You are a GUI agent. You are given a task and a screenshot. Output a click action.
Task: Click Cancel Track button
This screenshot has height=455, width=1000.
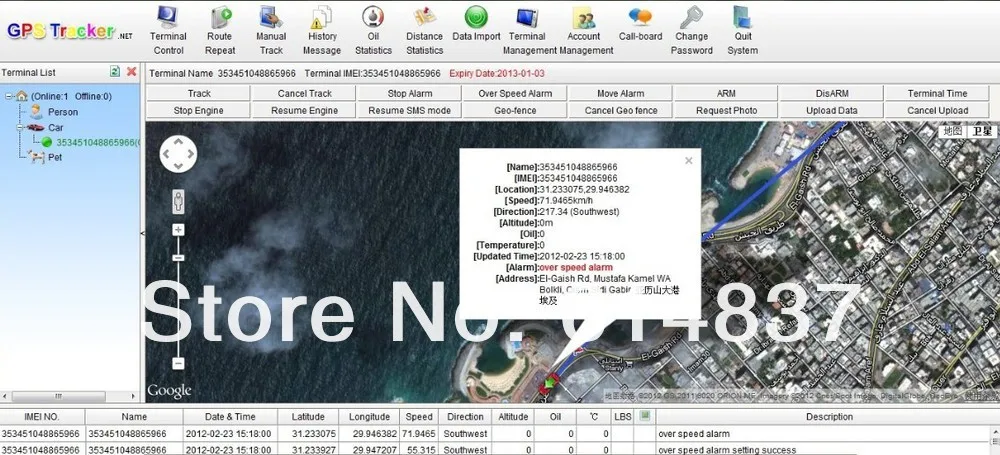(x=304, y=93)
